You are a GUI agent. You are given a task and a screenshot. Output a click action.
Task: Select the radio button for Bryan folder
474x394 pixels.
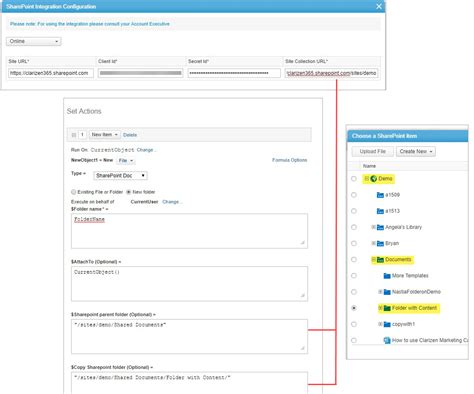[x=354, y=243]
